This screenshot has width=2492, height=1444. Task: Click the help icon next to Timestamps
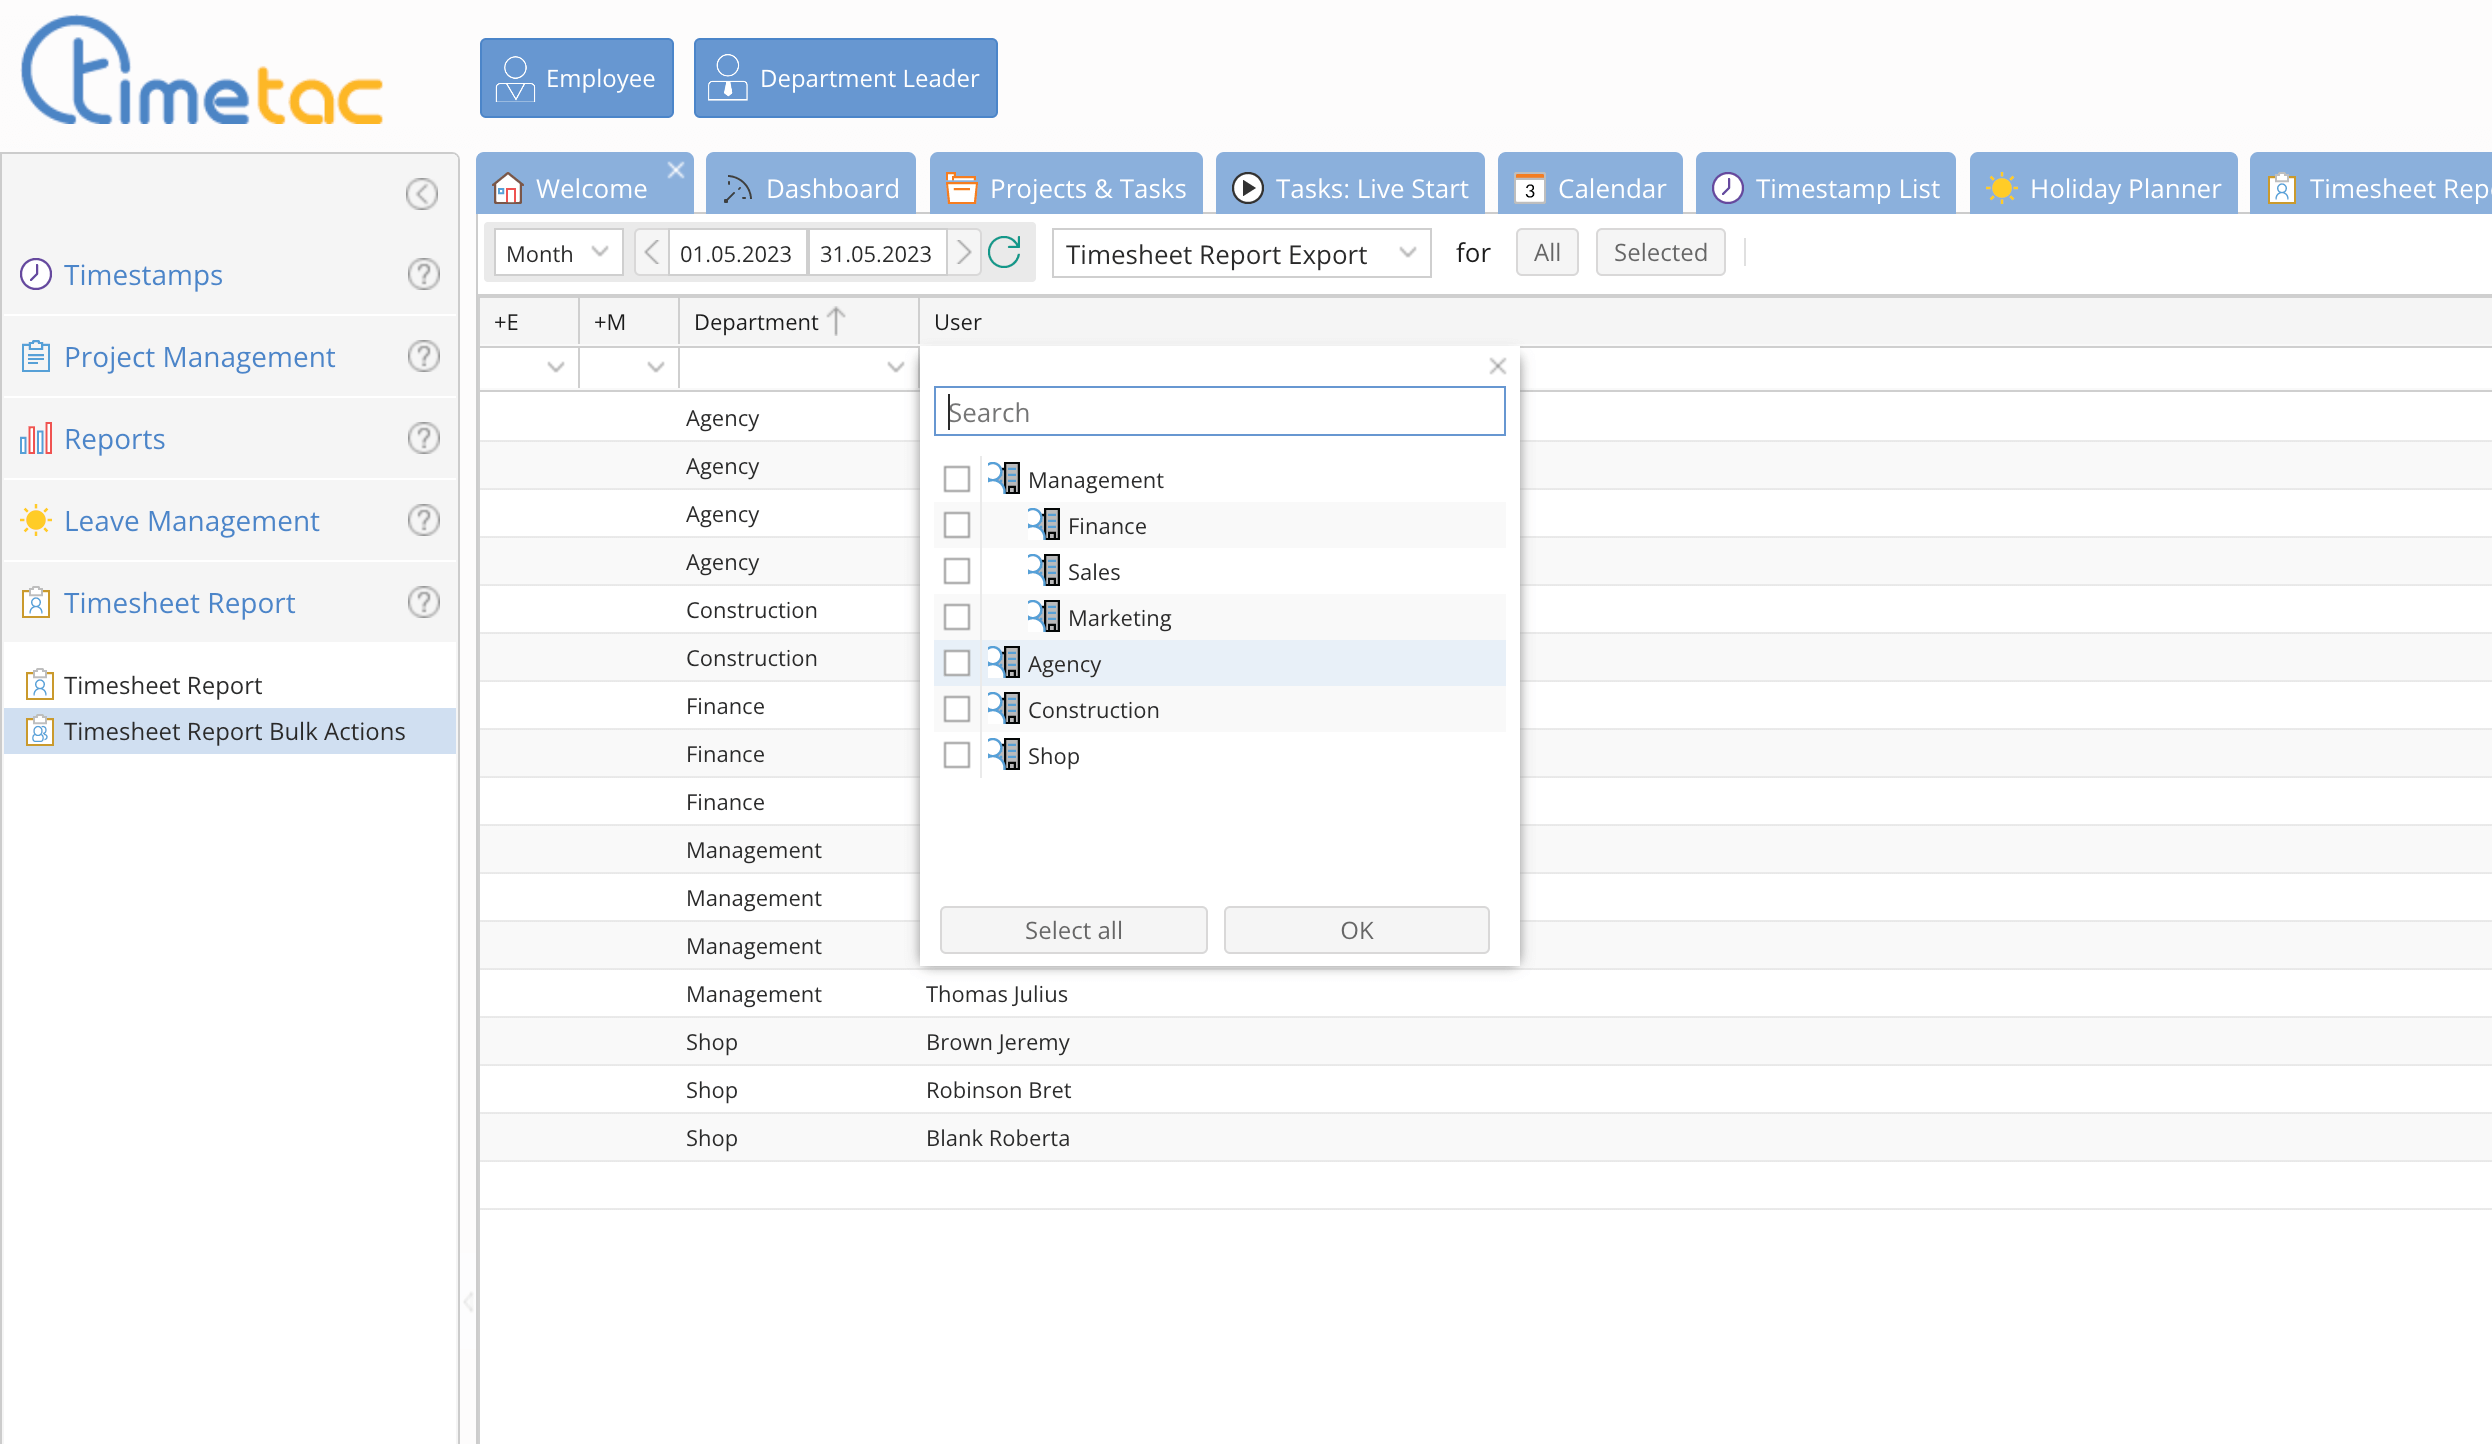[x=423, y=274]
